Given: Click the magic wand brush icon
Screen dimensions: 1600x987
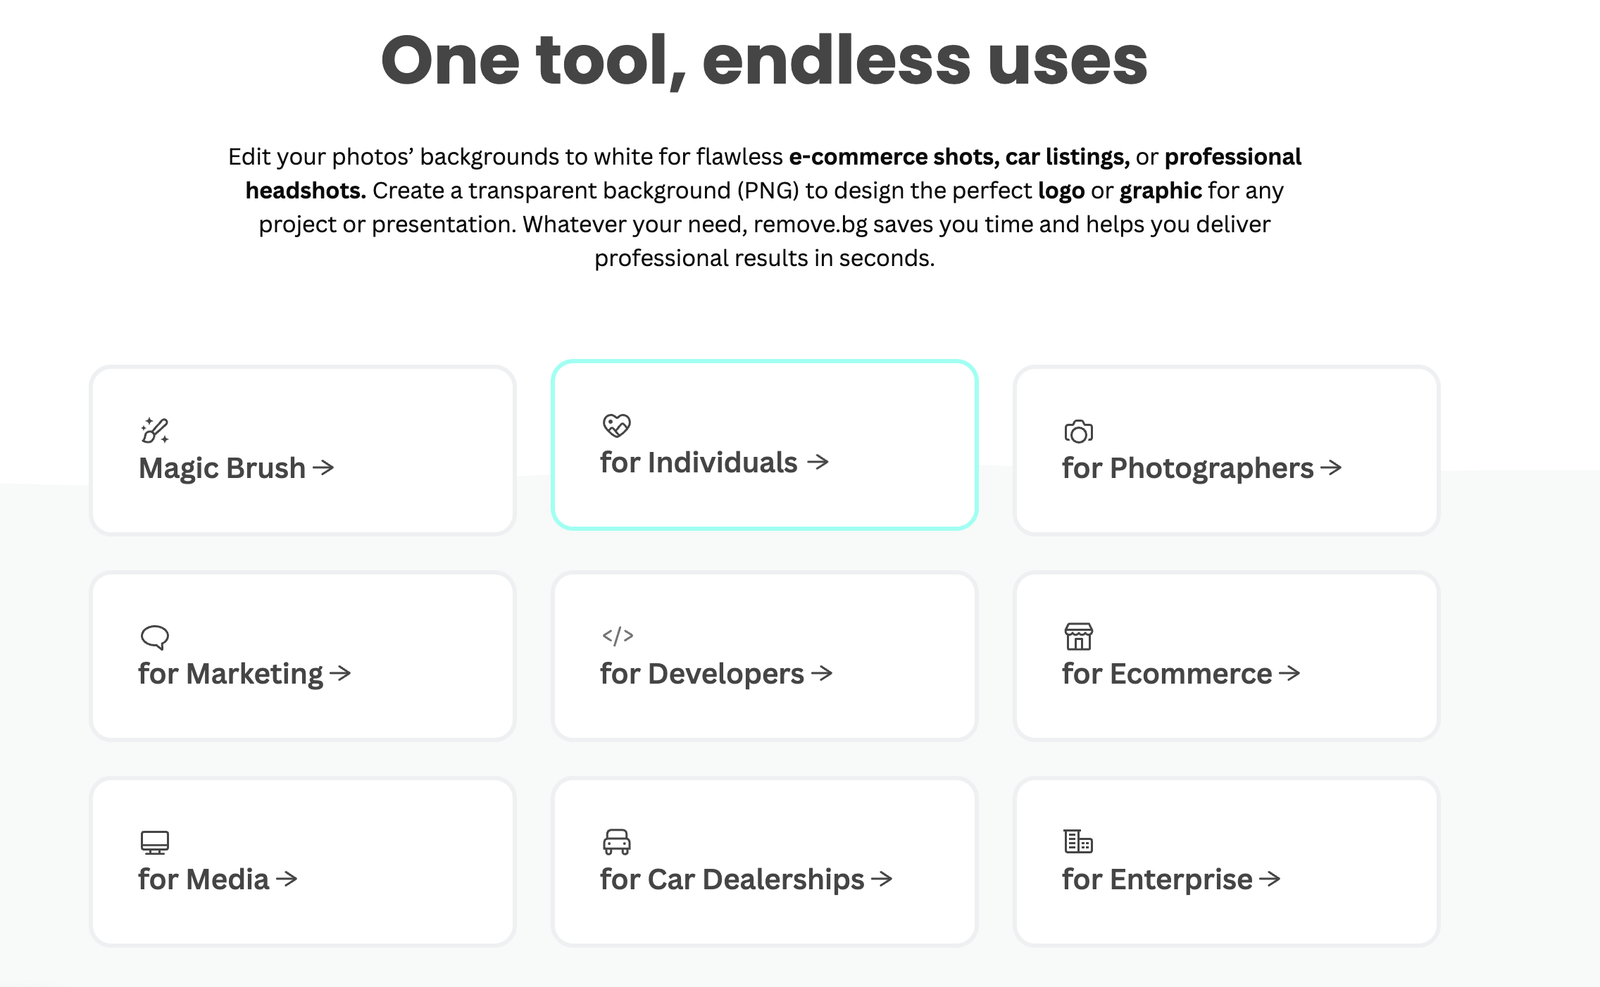Looking at the screenshot, I should click(155, 431).
